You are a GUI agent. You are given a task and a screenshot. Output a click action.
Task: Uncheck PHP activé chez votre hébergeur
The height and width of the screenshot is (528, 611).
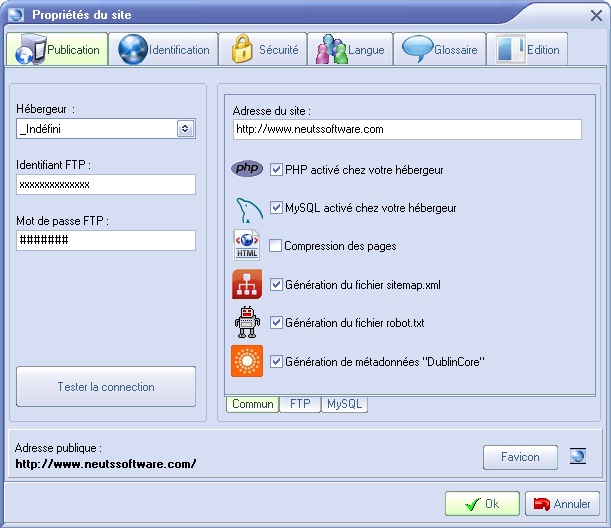[276, 170]
